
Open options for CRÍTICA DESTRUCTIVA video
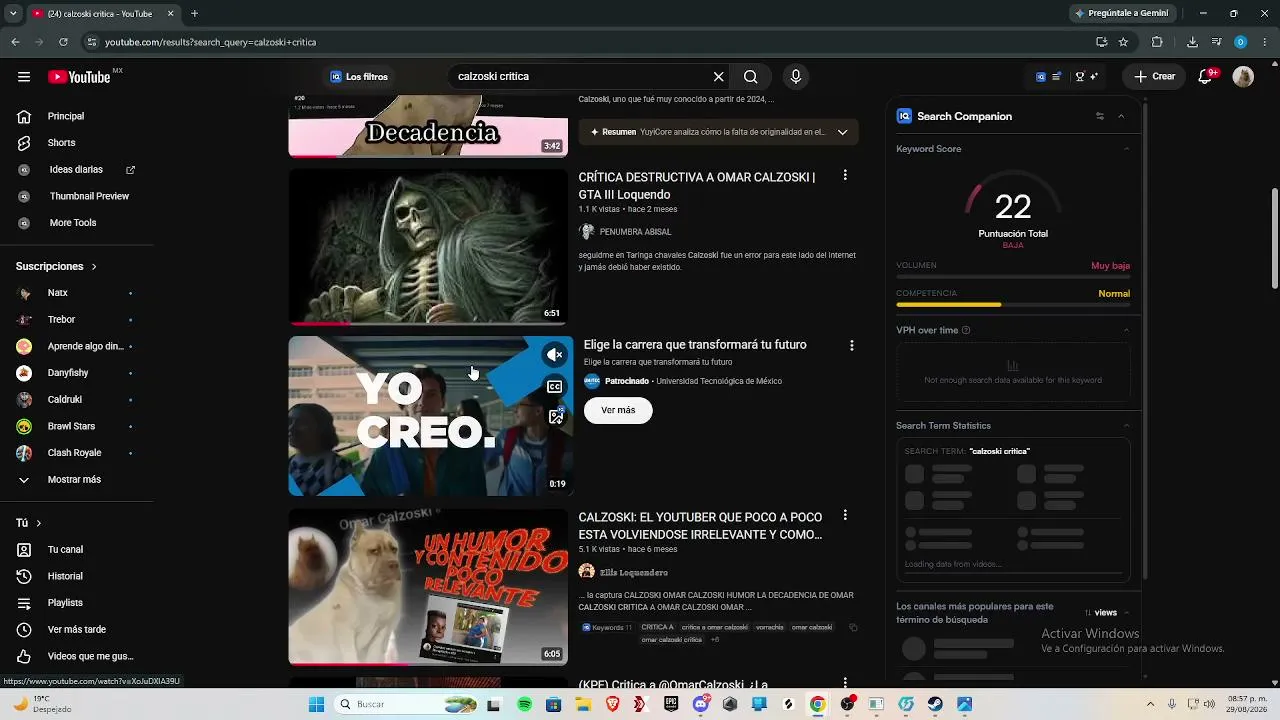[845, 175]
